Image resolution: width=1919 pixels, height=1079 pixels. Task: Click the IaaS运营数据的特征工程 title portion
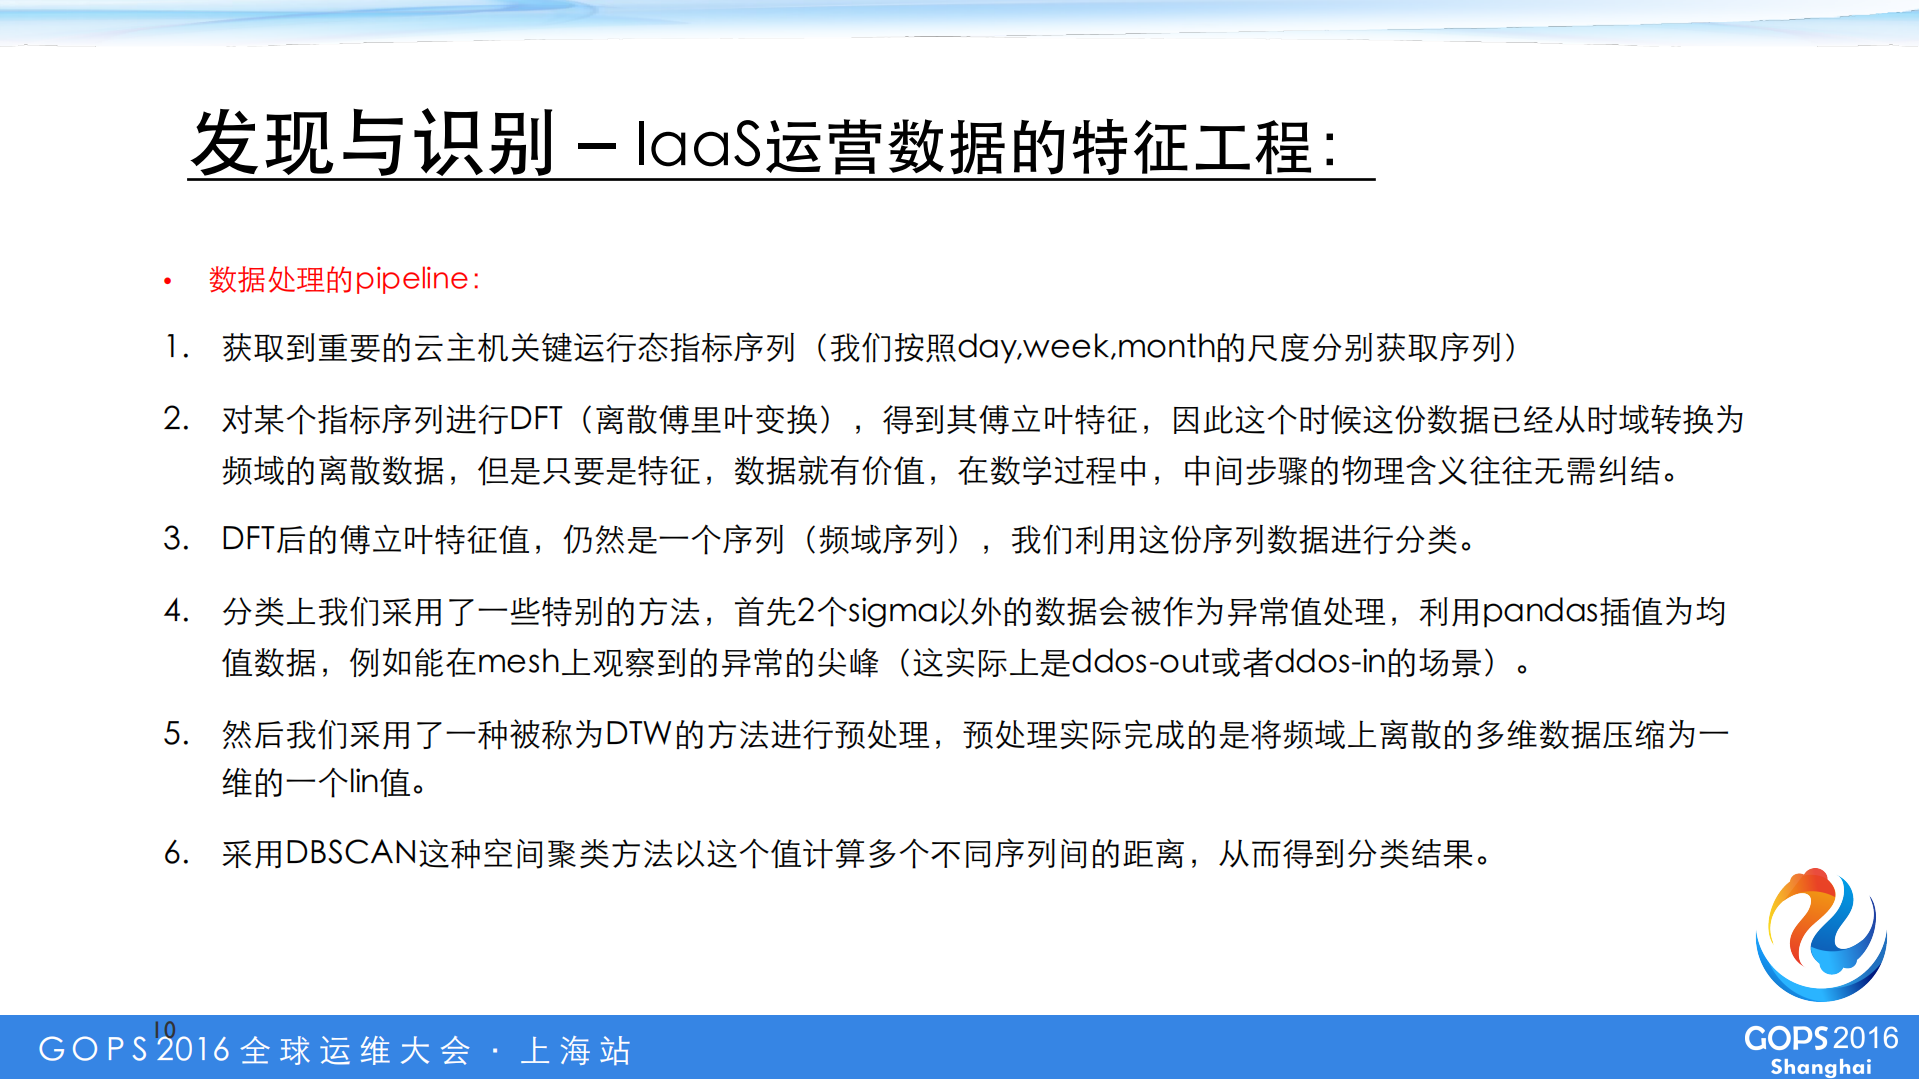coord(1000,145)
